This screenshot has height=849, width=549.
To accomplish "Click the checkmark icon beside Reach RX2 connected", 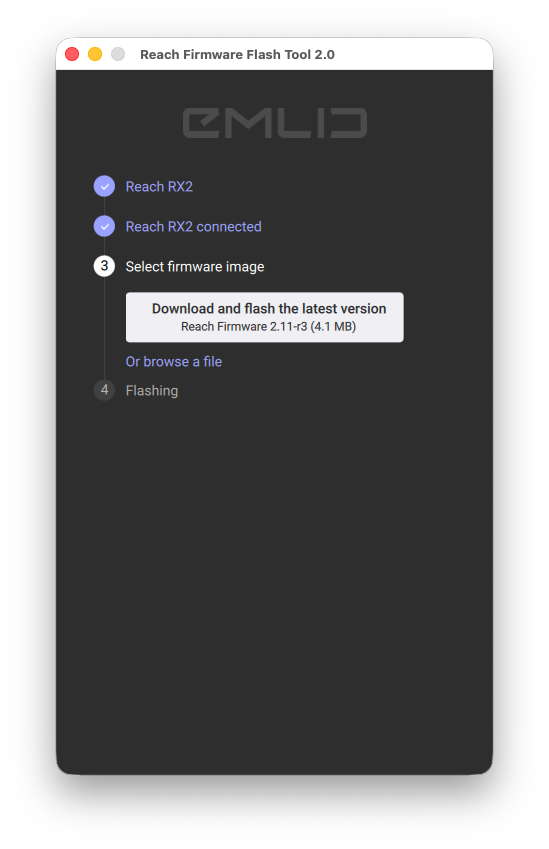I will coord(104,226).
